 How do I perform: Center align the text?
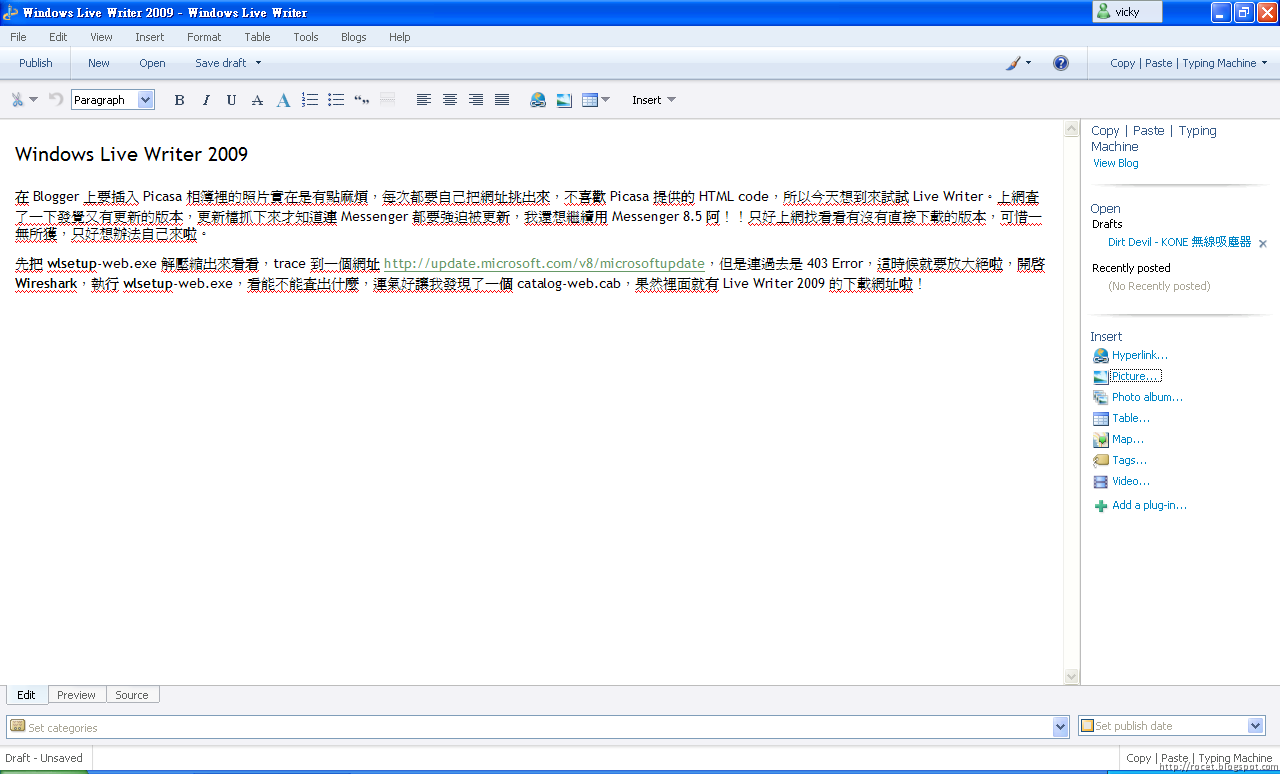click(x=450, y=100)
